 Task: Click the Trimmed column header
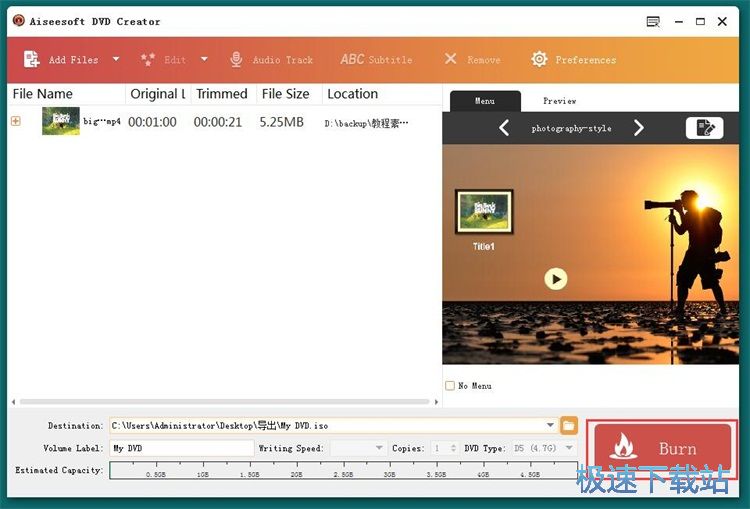tap(223, 94)
